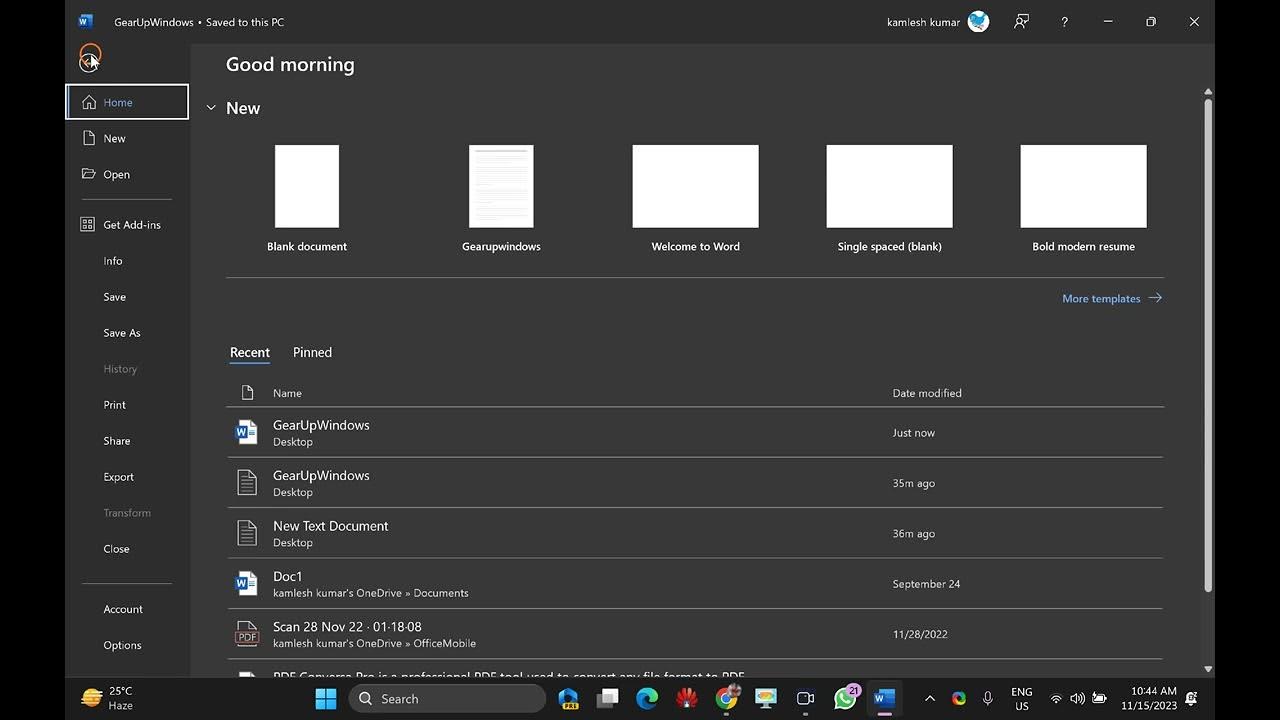Click the microphone icon in system tray
This screenshot has height=720, width=1280.
pyautogui.click(x=987, y=699)
